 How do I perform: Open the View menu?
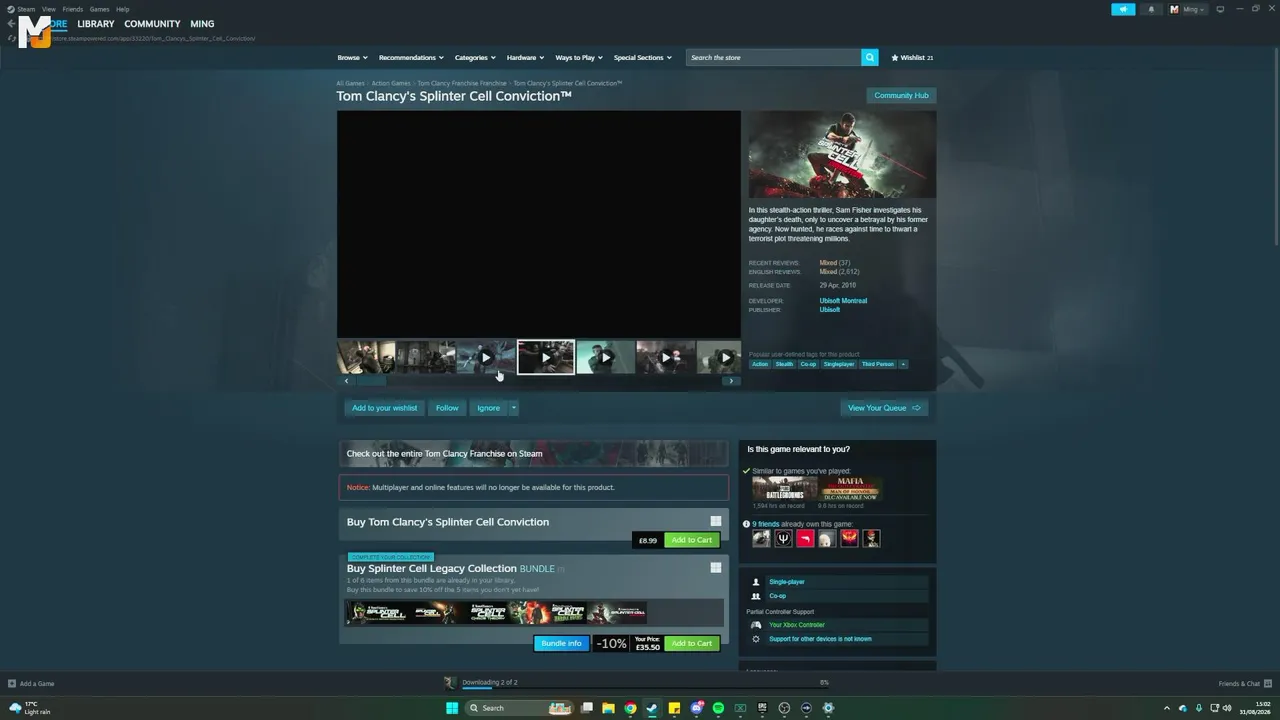coord(48,9)
